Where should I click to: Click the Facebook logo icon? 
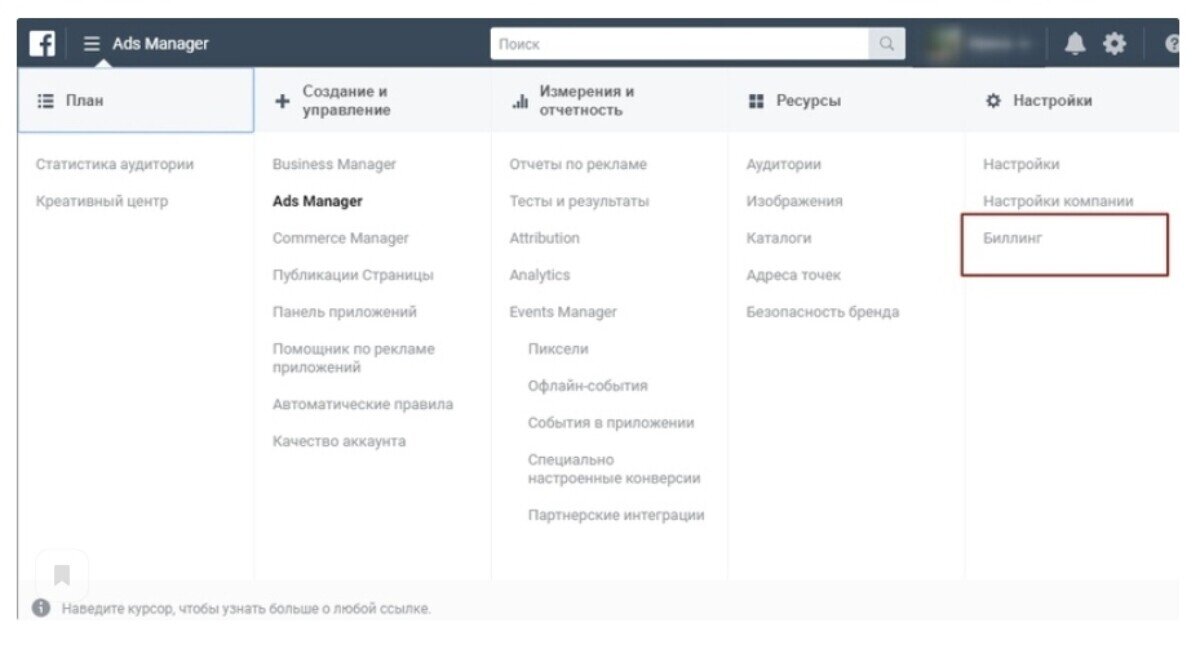click(x=42, y=44)
